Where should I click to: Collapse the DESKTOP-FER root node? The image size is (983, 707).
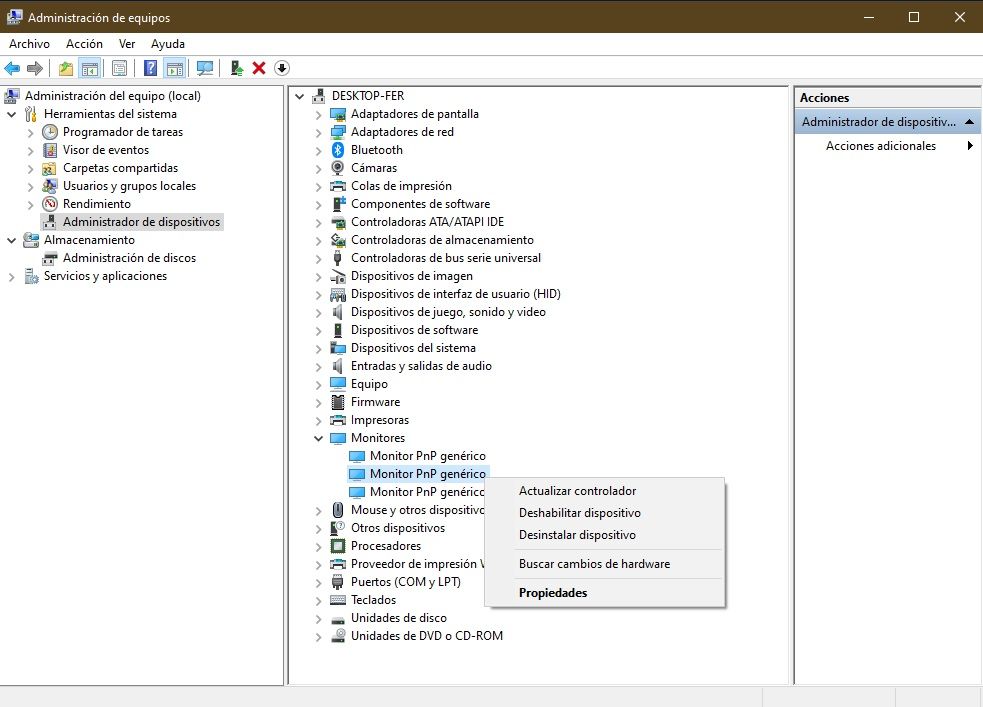click(x=300, y=97)
